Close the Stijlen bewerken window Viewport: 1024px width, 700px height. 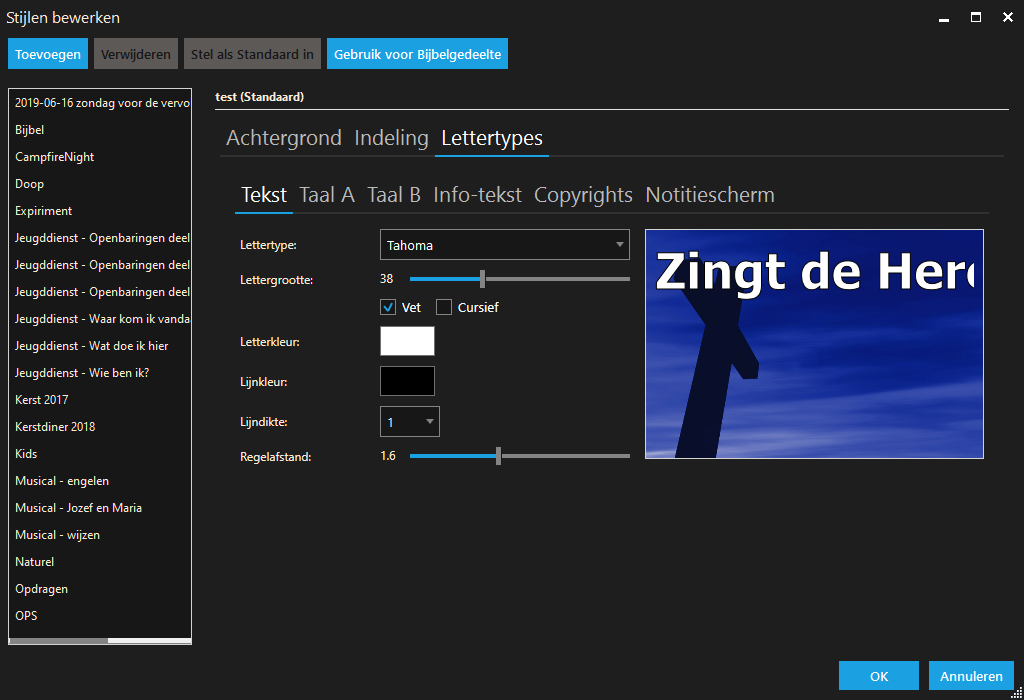click(x=1008, y=18)
